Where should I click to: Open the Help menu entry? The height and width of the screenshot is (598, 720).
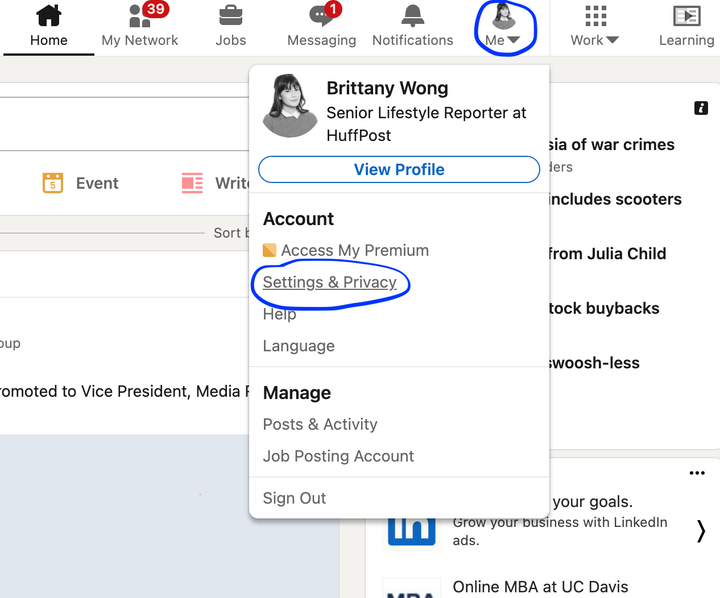click(x=279, y=314)
